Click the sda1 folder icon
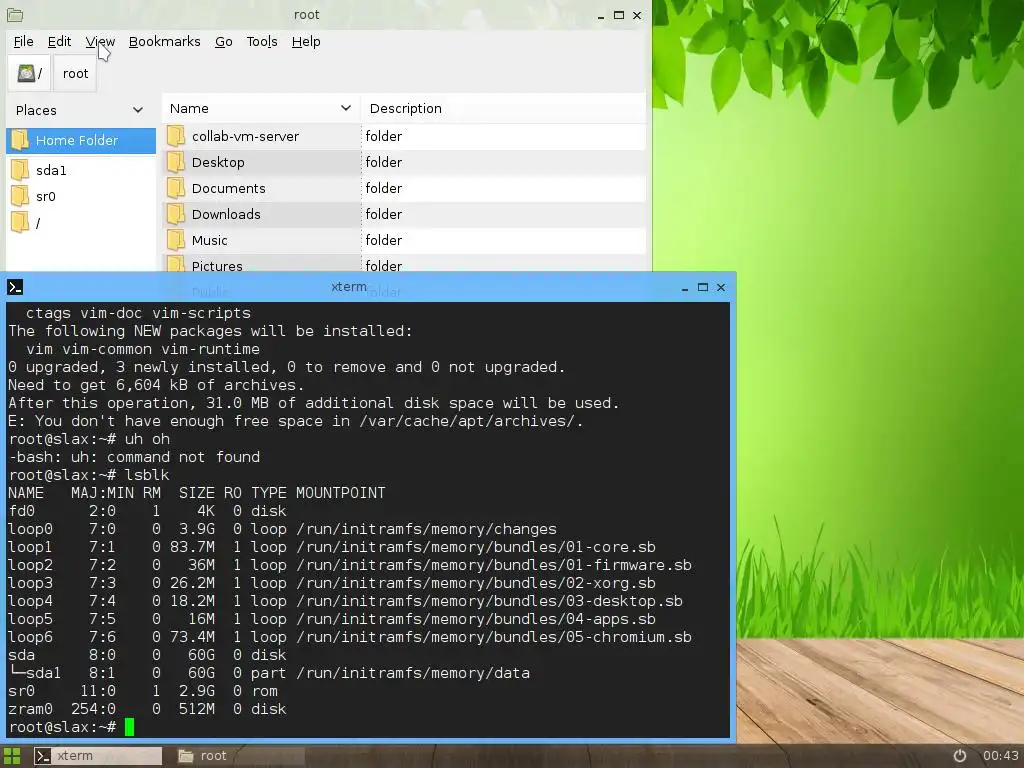Image resolution: width=1024 pixels, height=768 pixels. click(x=20, y=170)
